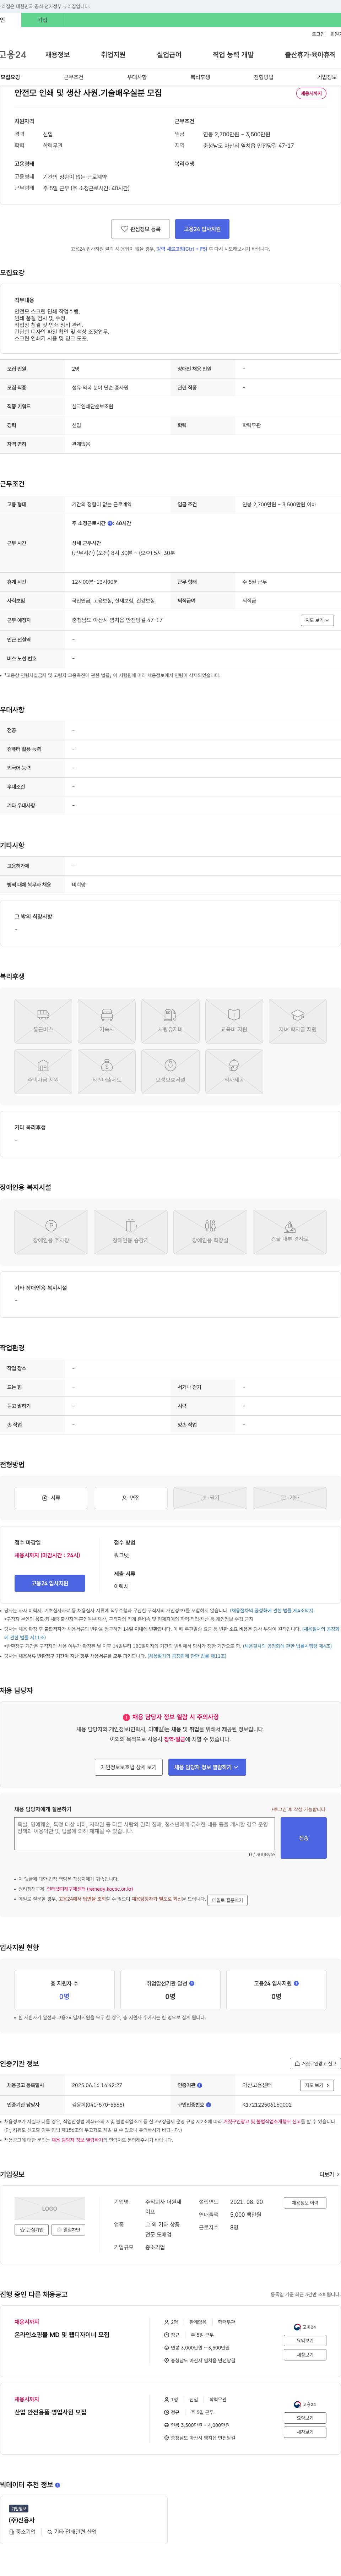Image resolution: width=341 pixels, height=2576 pixels.
Task: Click the 서류 screening method icon
Action: 51,1498
